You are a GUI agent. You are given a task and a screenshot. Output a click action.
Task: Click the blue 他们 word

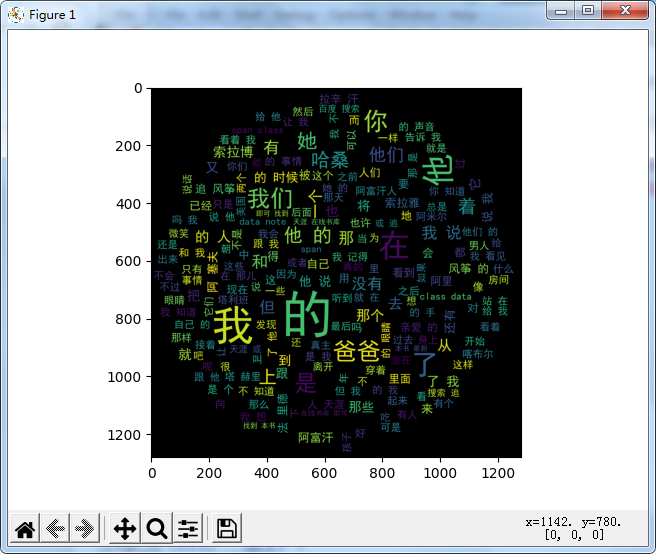pyautogui.click(x=386, y=155)
